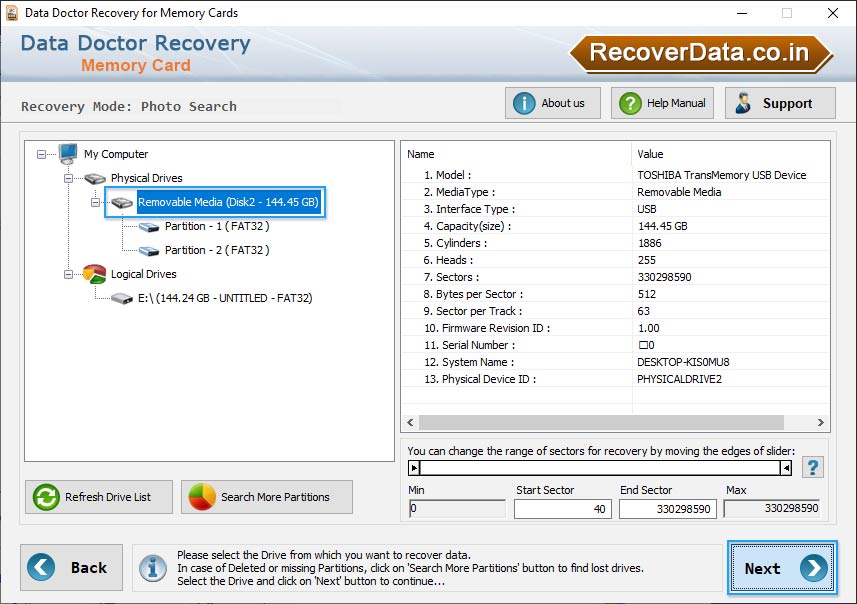
Task: Click the details scrollbar left arrow
Action: [410, 423]
